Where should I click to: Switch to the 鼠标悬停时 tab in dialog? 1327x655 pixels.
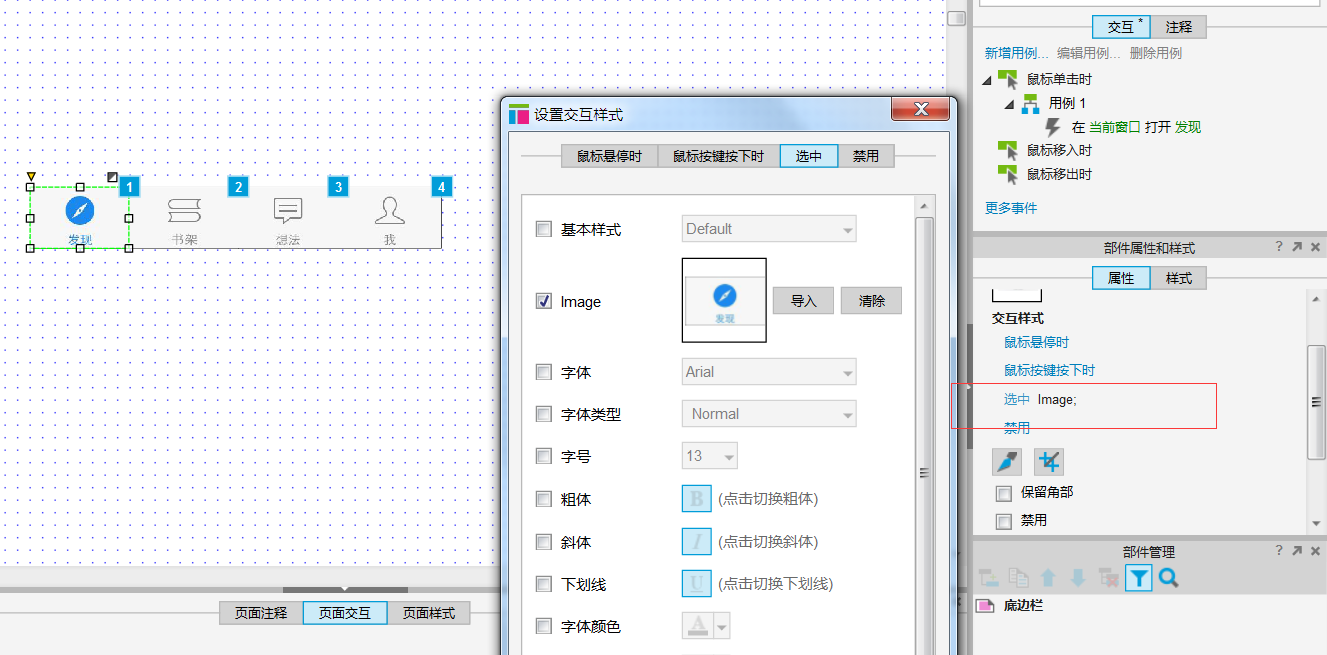click(x=608, y=156)
